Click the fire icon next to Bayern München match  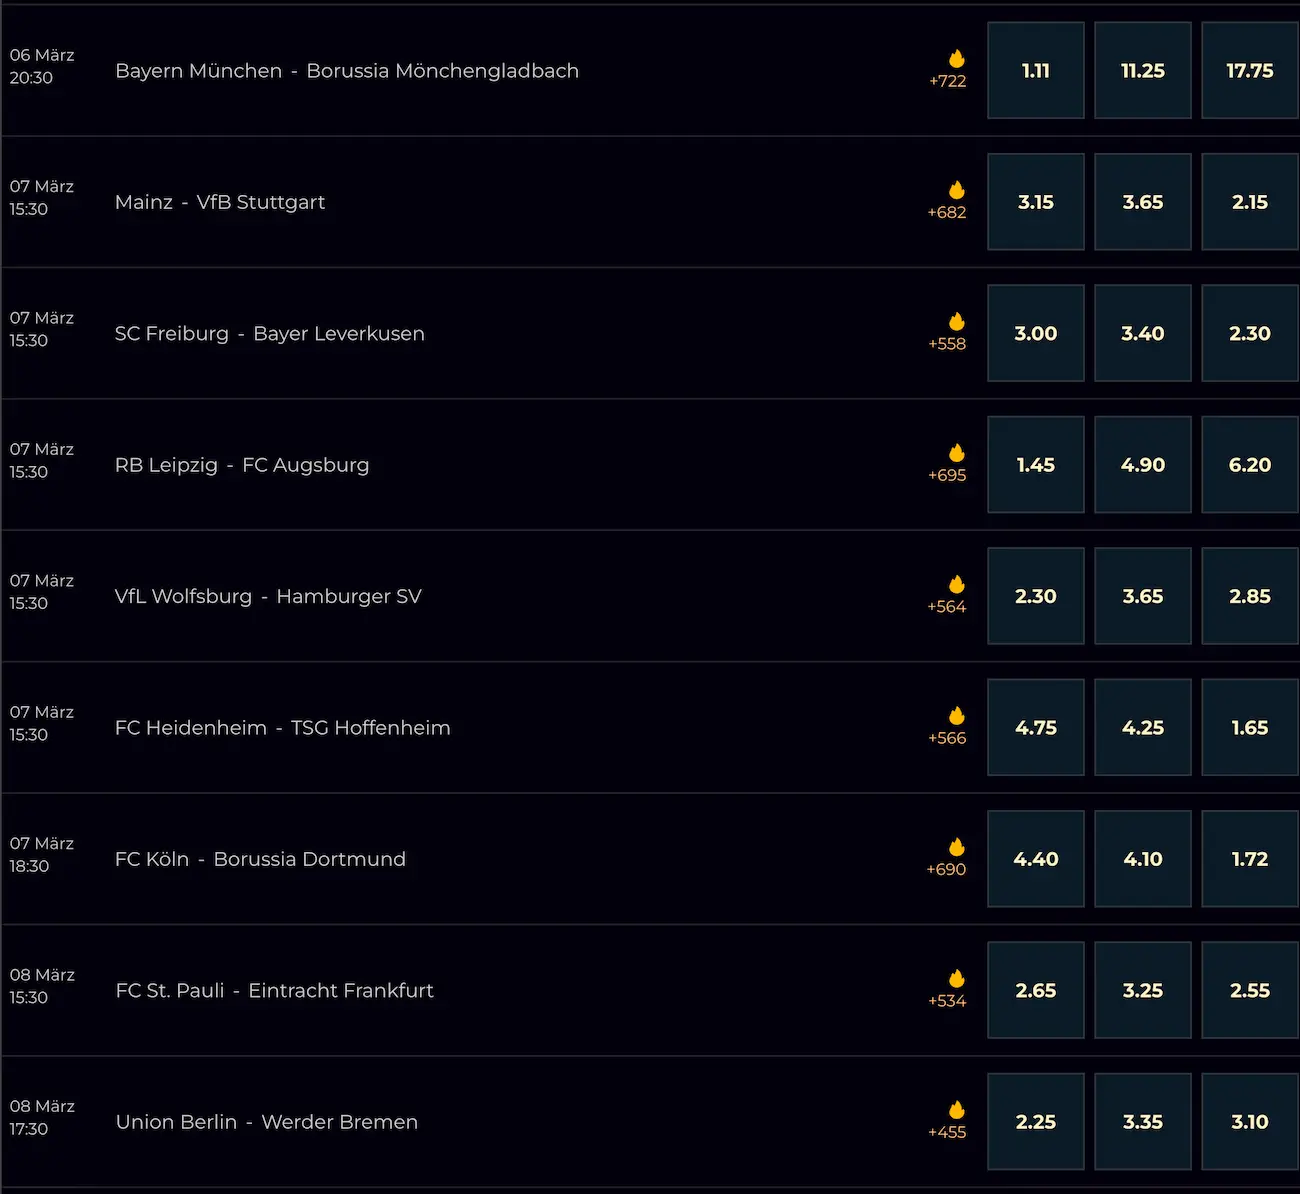956,70
